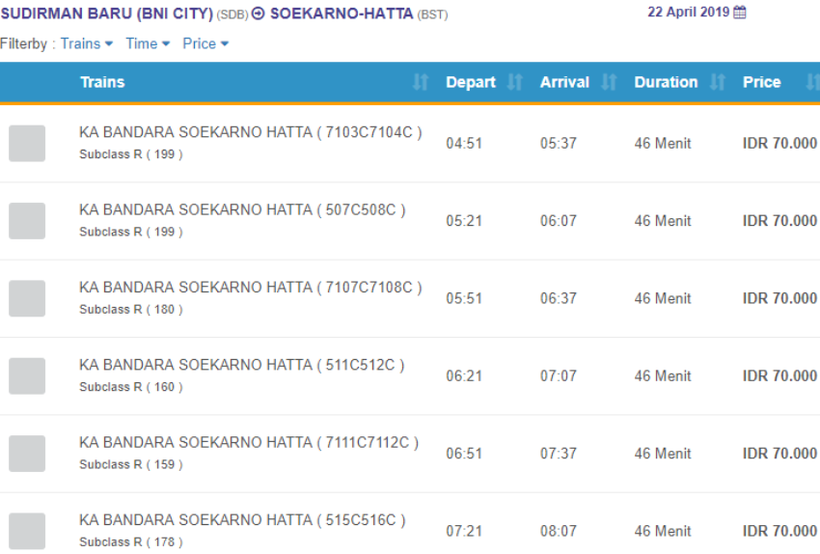
Task: Click sort arrows next to Price header
Action: pos(811,83)
